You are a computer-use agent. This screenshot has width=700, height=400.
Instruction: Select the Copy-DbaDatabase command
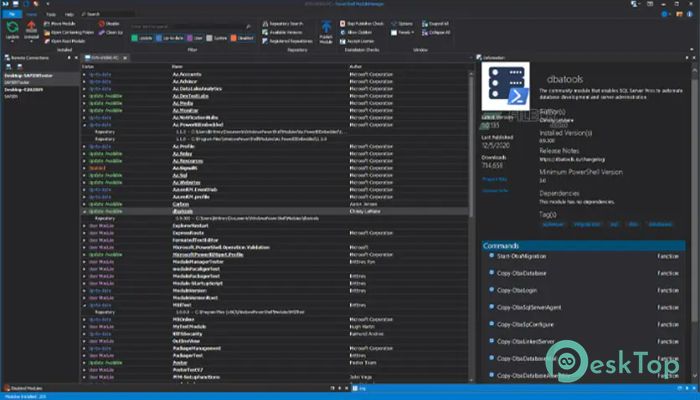[521, 273]
